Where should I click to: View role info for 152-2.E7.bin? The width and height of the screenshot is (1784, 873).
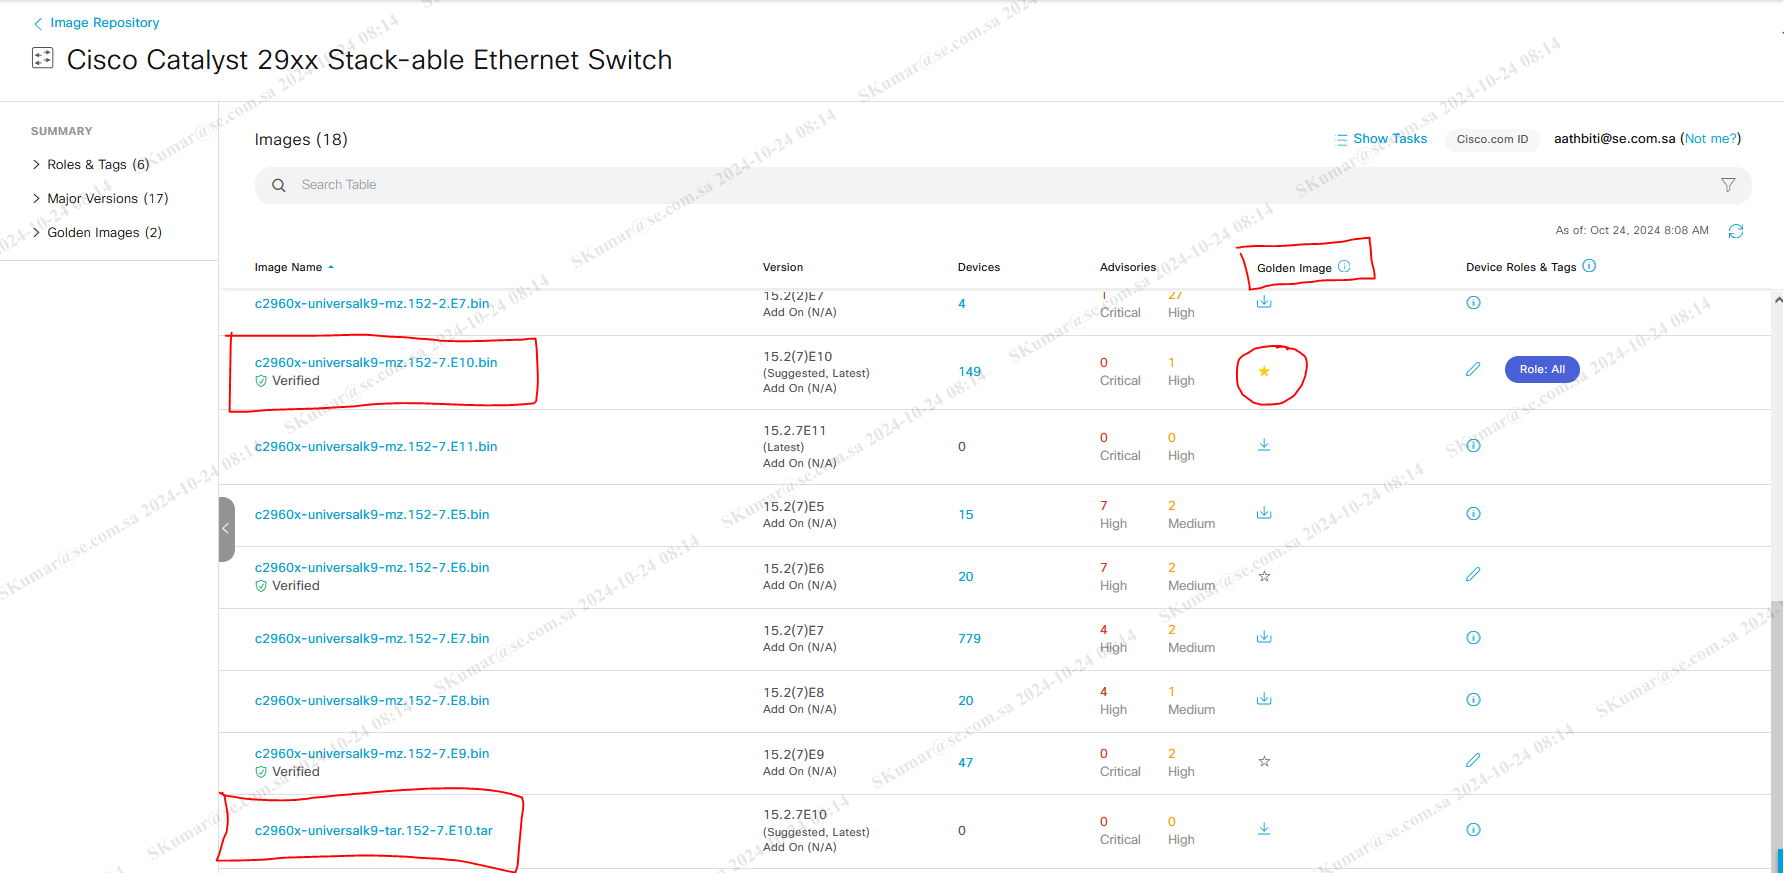pos(1473,302)
